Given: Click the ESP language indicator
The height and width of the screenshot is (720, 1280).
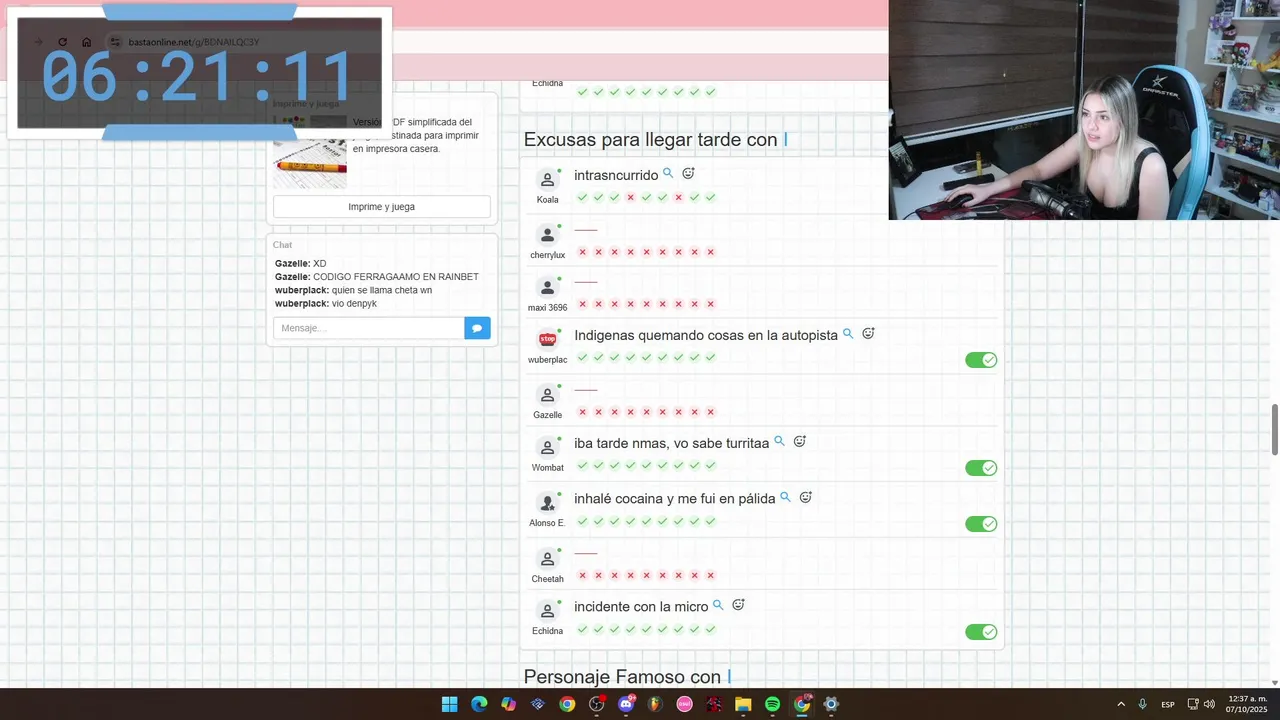Looking at the screenshot, I should (x=1168, y=705).
